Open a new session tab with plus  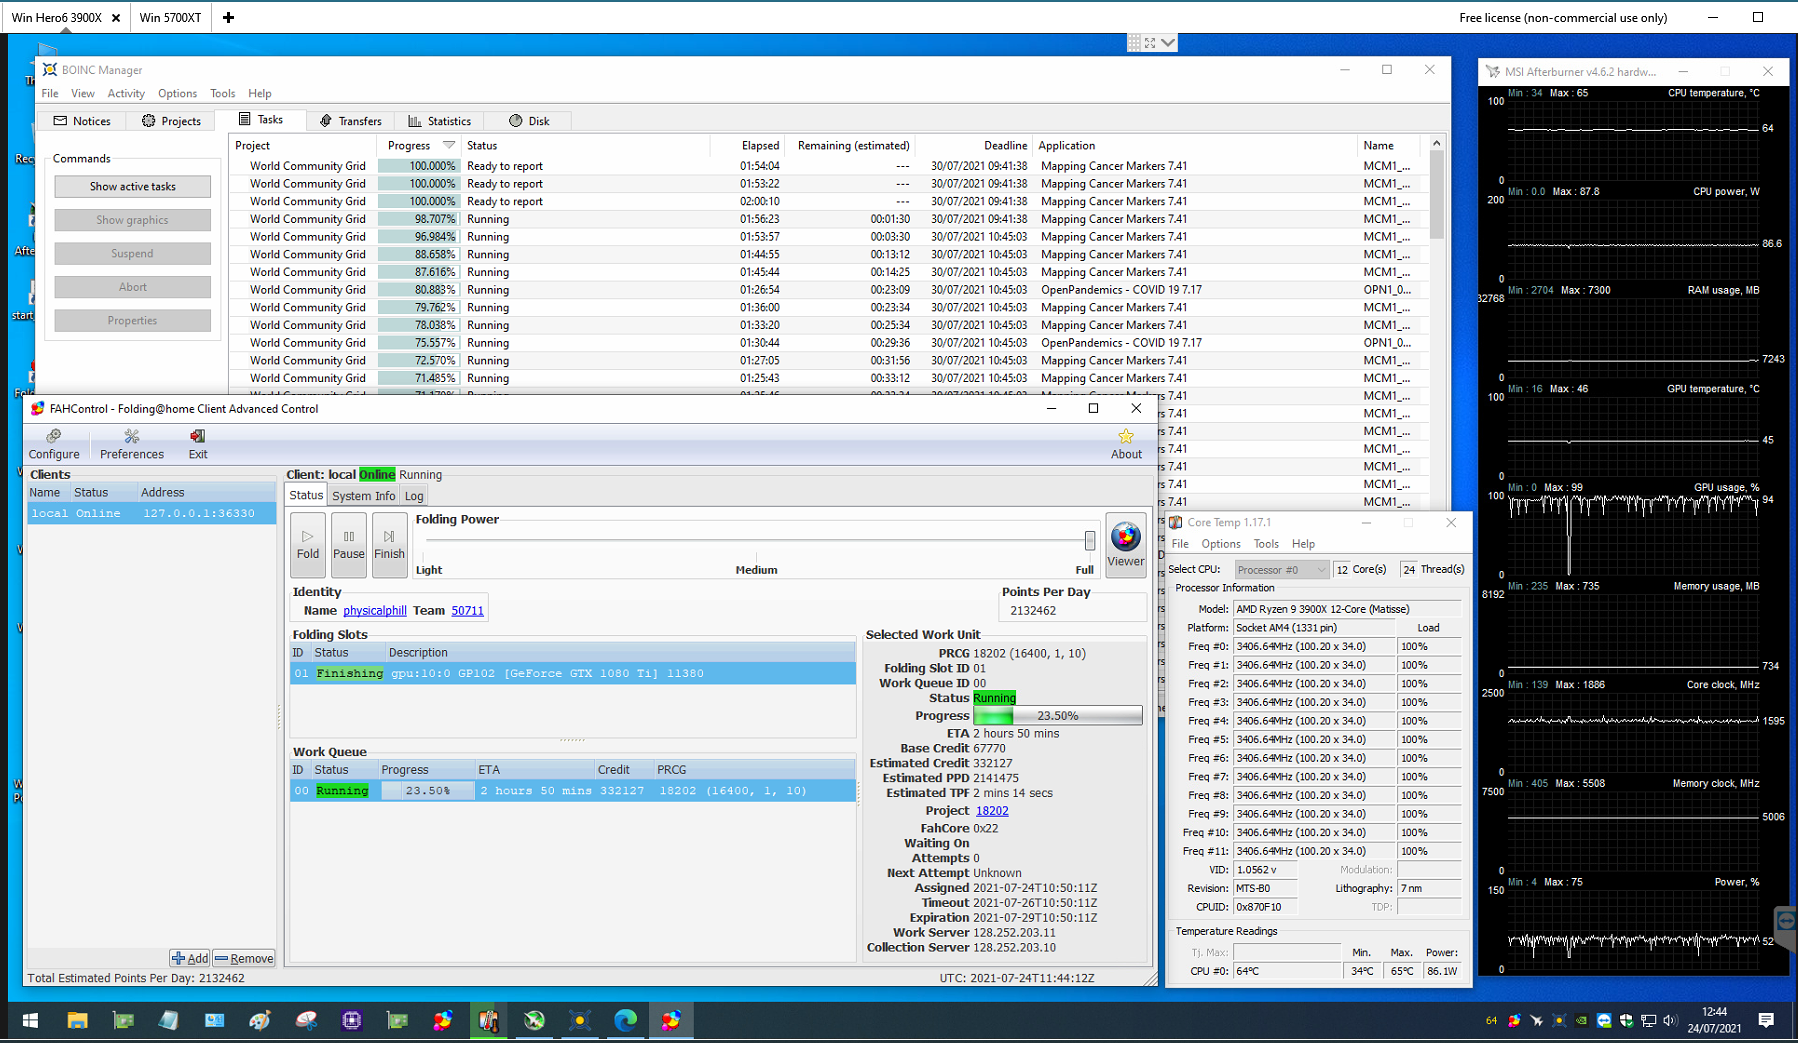tap(228, 17)
